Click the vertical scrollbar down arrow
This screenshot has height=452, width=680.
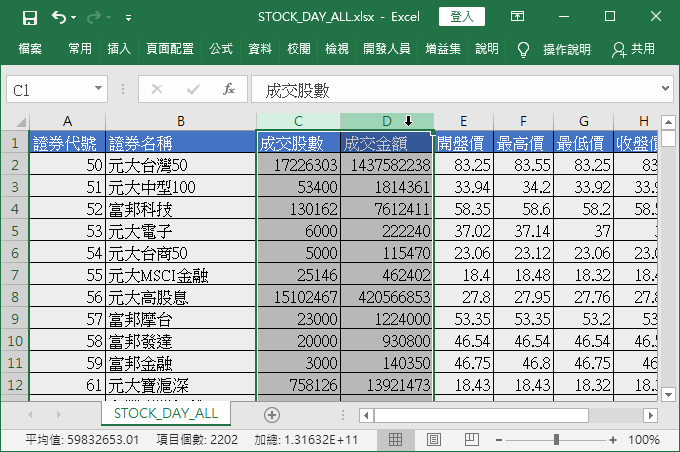668,394
